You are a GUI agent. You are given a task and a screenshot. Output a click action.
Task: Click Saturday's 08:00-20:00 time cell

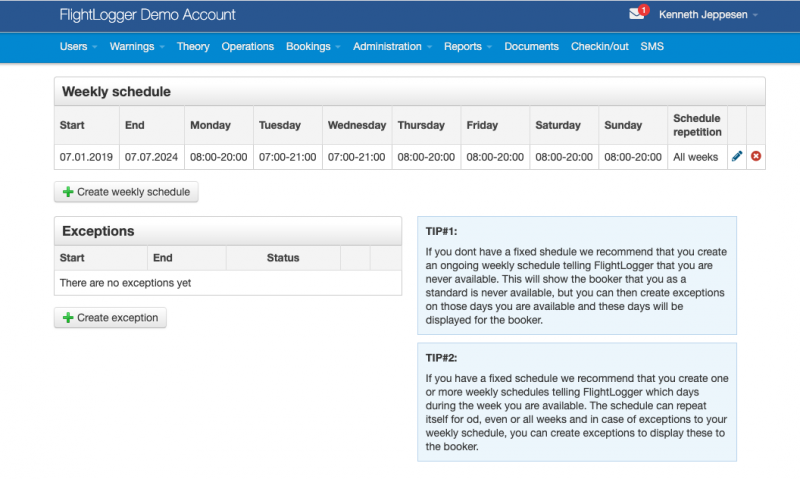(x=564, y=157)
